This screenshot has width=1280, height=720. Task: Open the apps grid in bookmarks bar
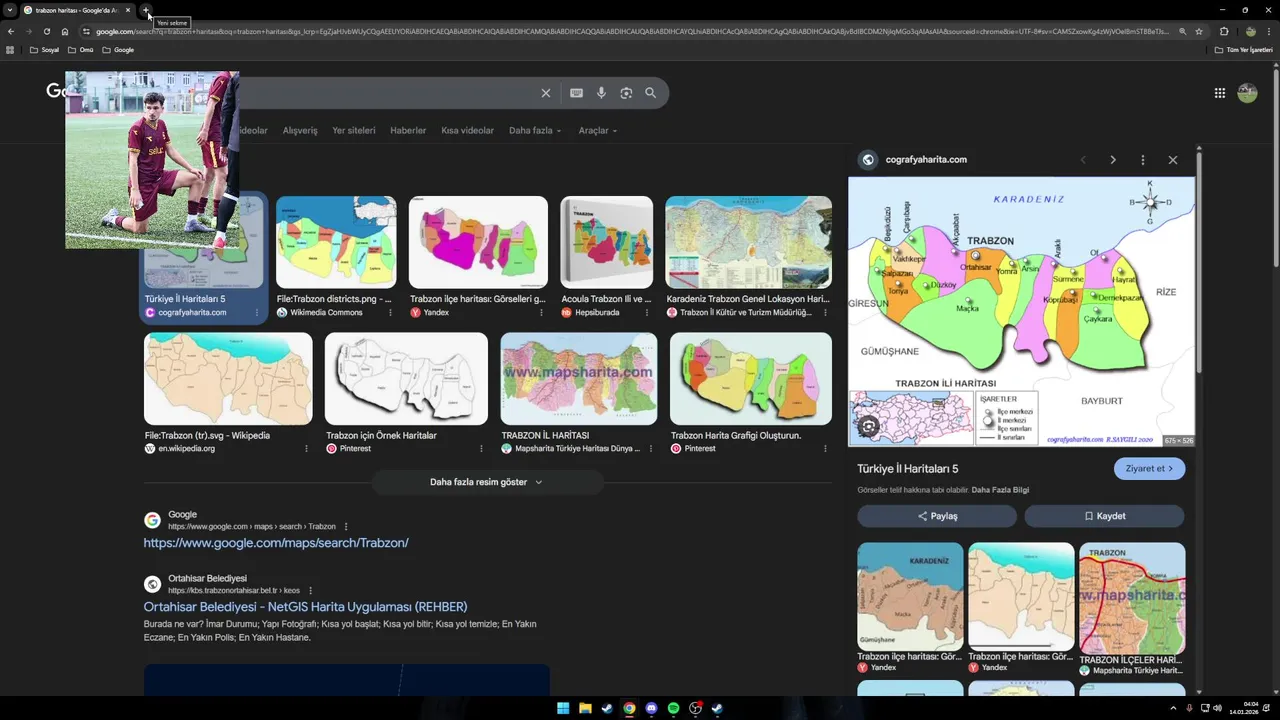10,50
